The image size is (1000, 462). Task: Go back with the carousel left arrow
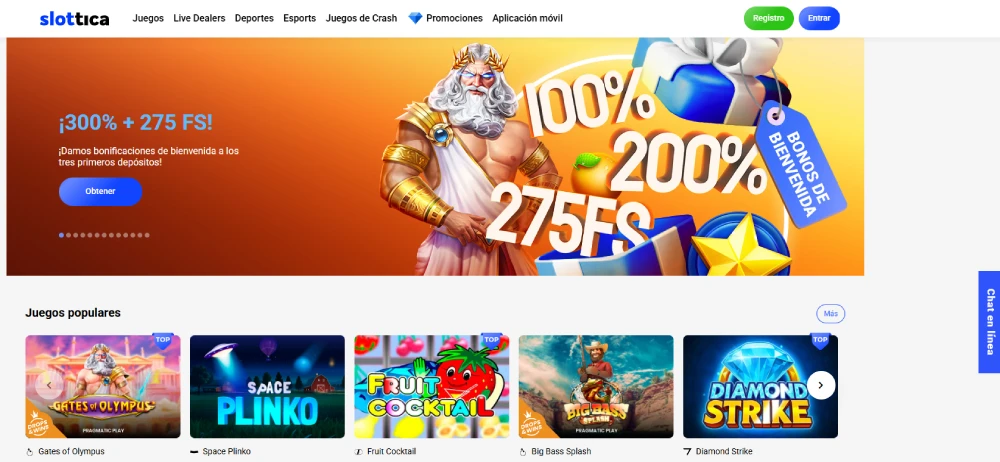49,385
